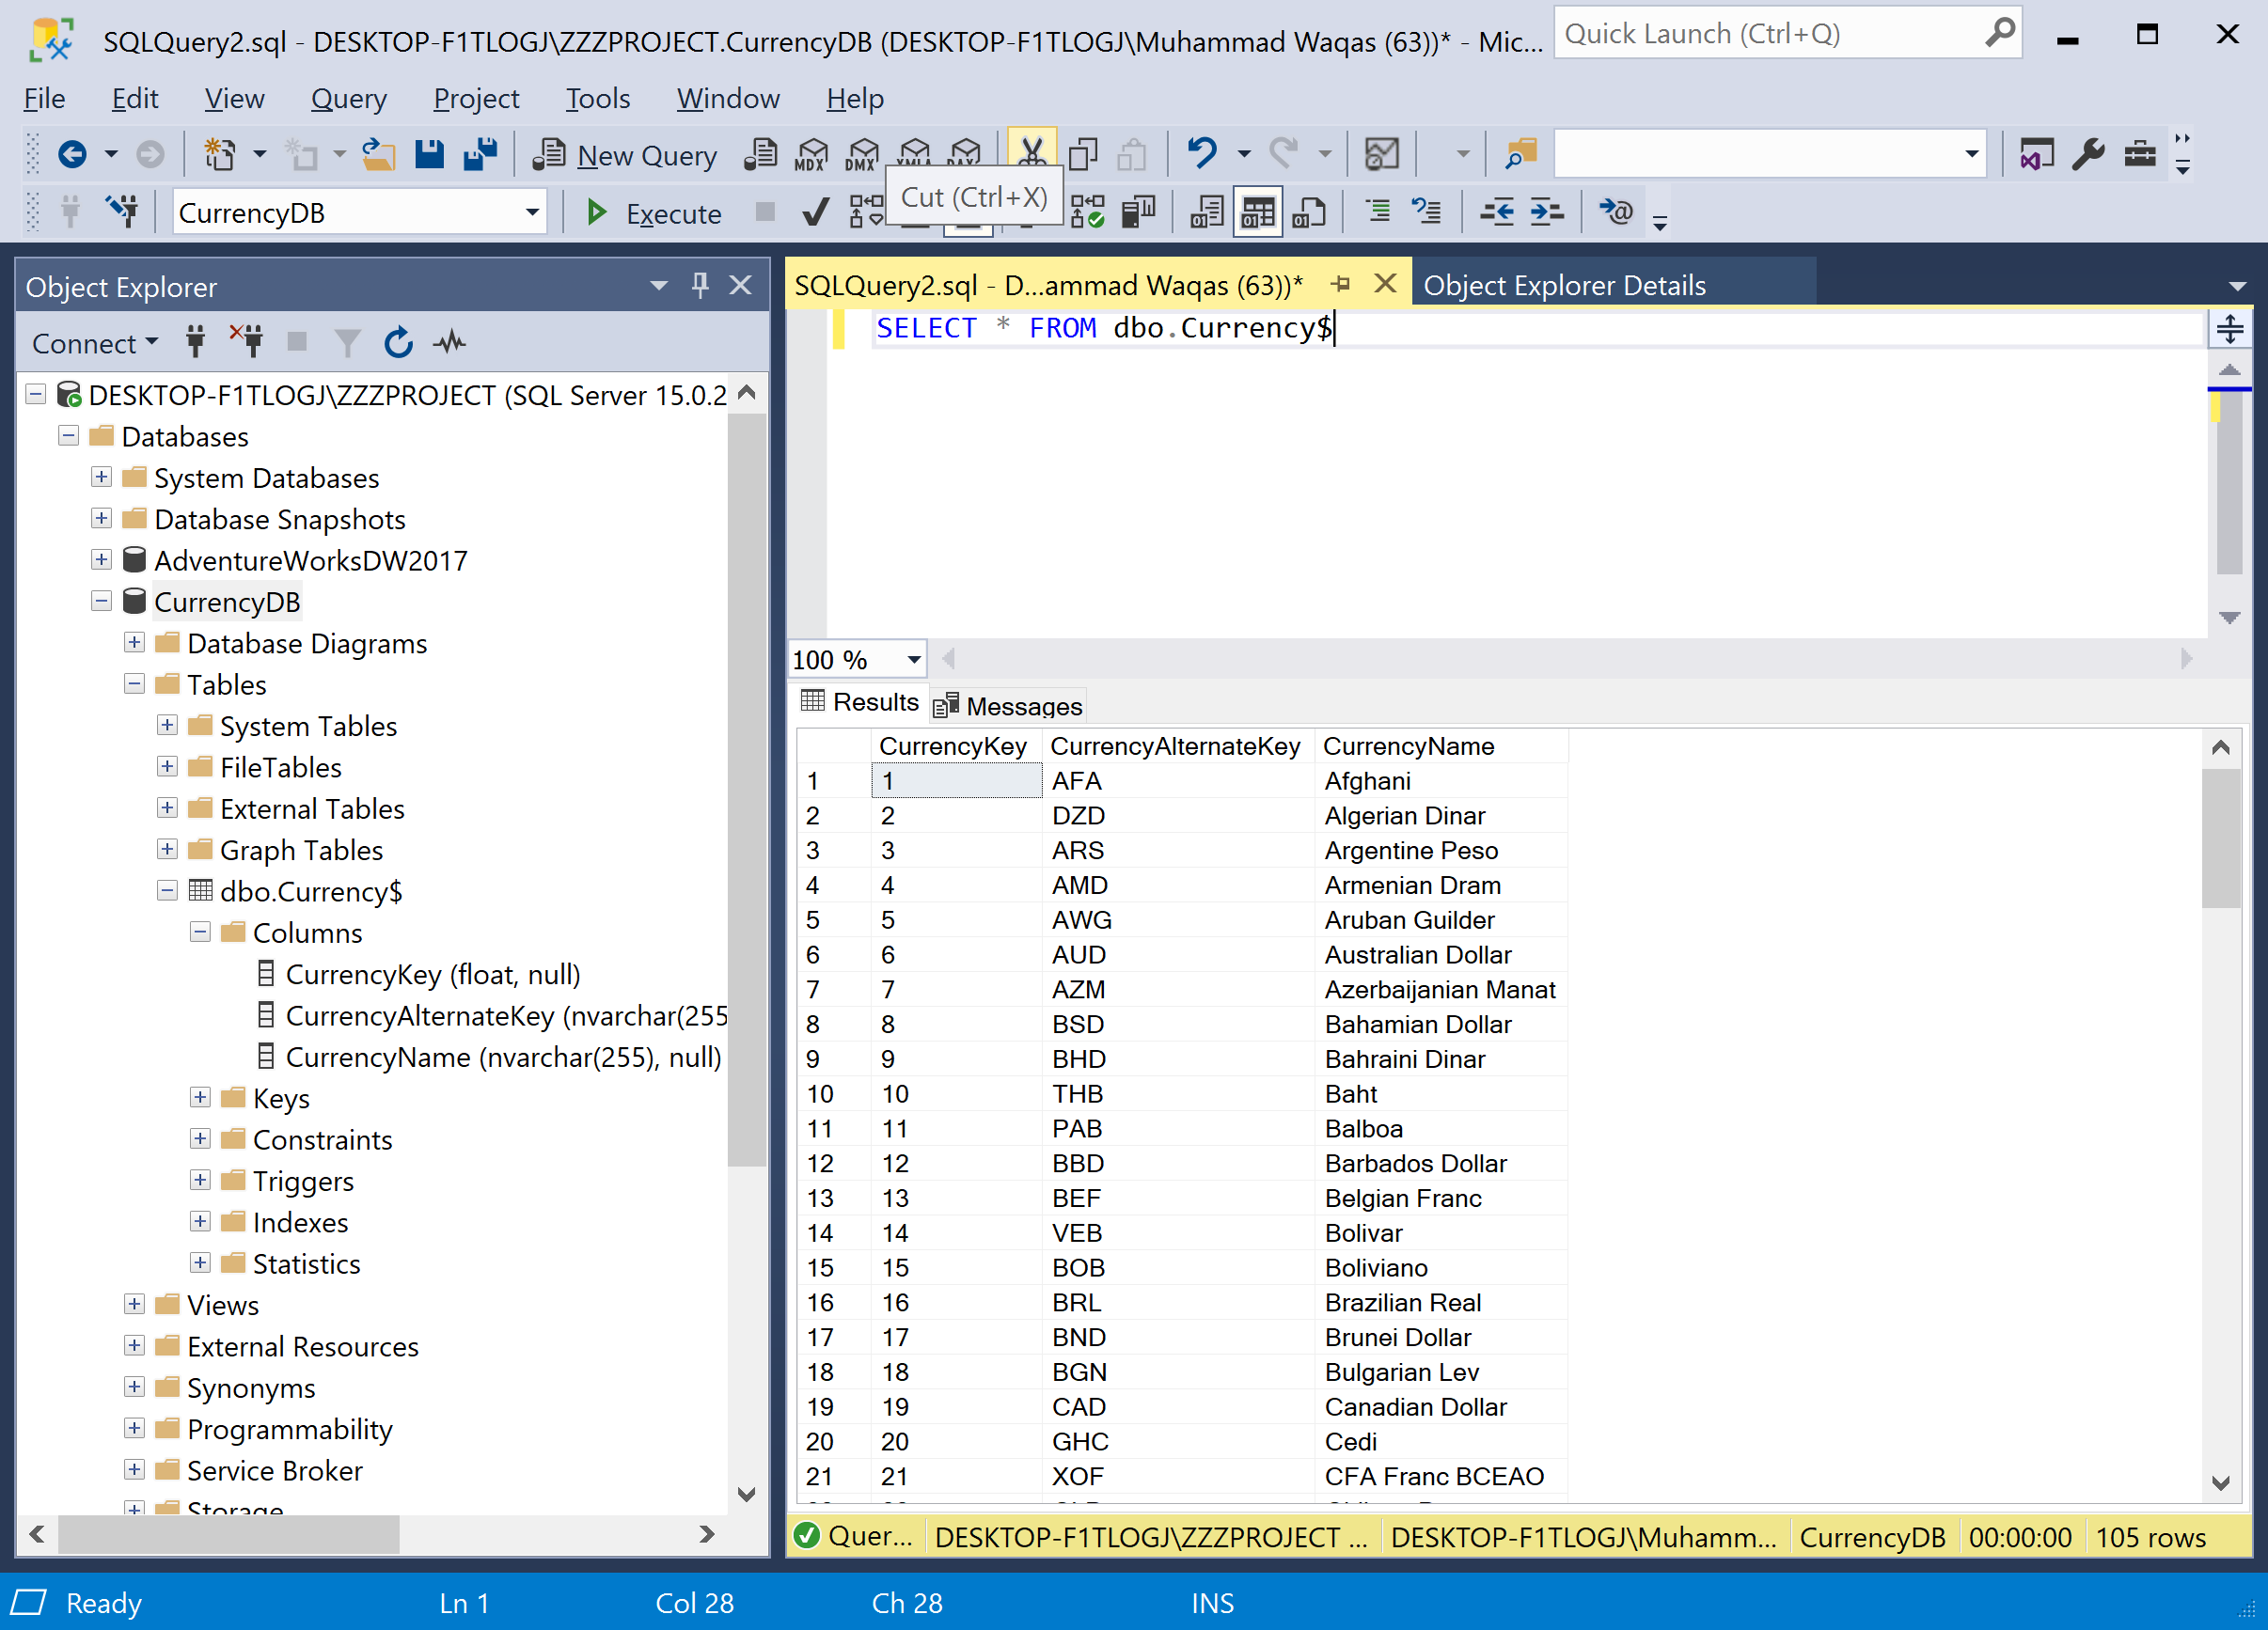
Task: Click the New Query button
Action: pyautogui.click(x=626, y=155)
